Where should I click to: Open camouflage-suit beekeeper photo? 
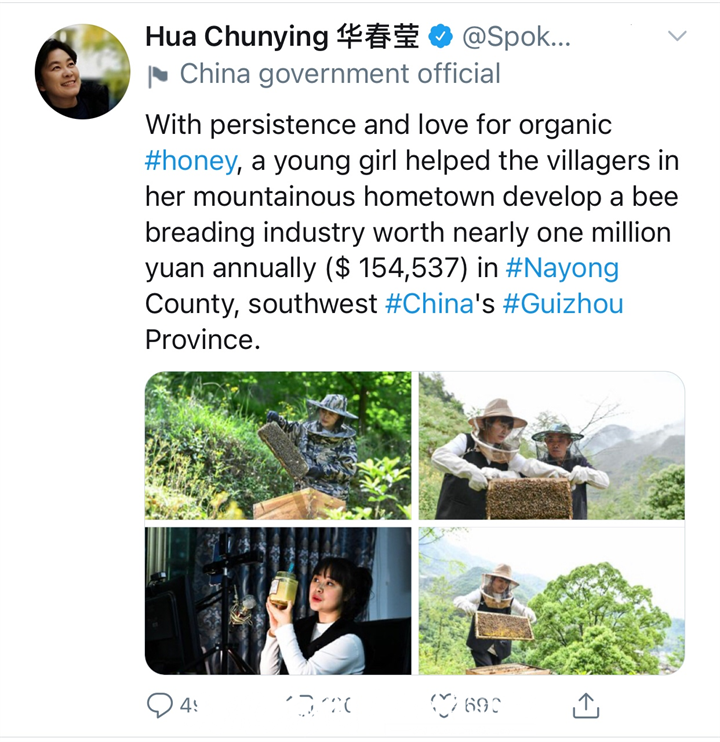[278, 445]
